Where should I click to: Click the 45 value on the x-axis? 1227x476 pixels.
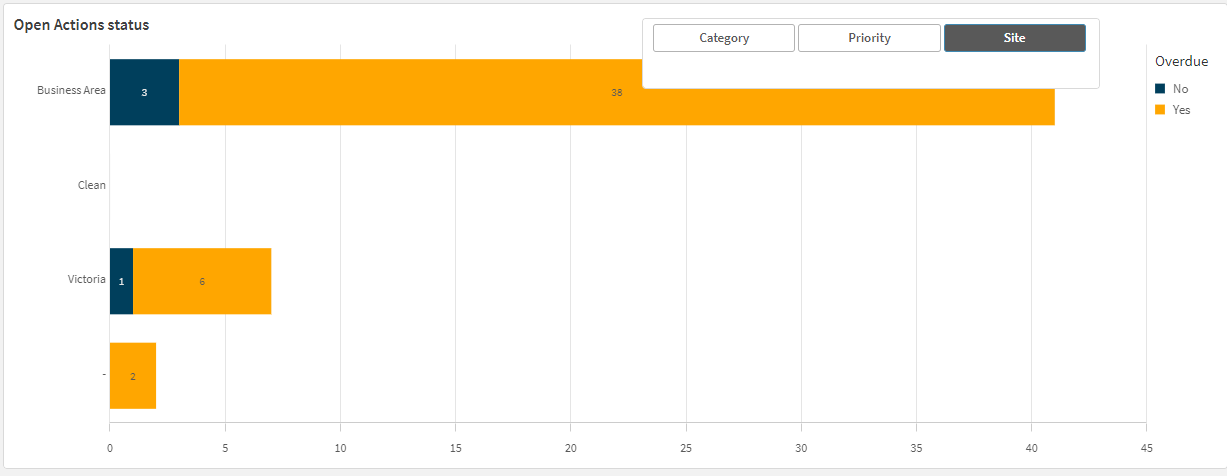pos(1146,448)
